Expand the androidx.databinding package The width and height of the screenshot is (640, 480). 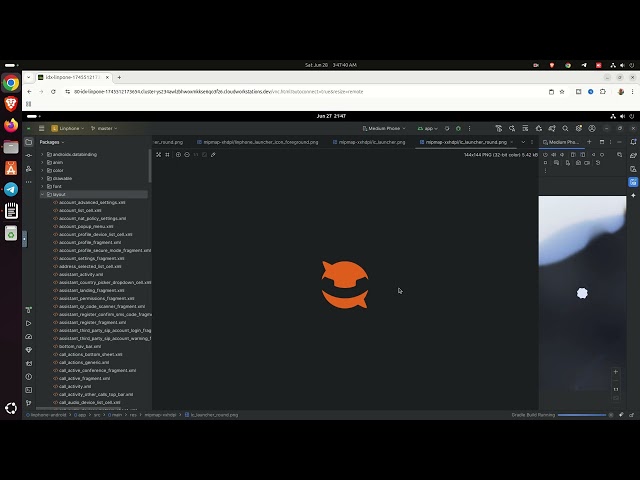[42, 154]
